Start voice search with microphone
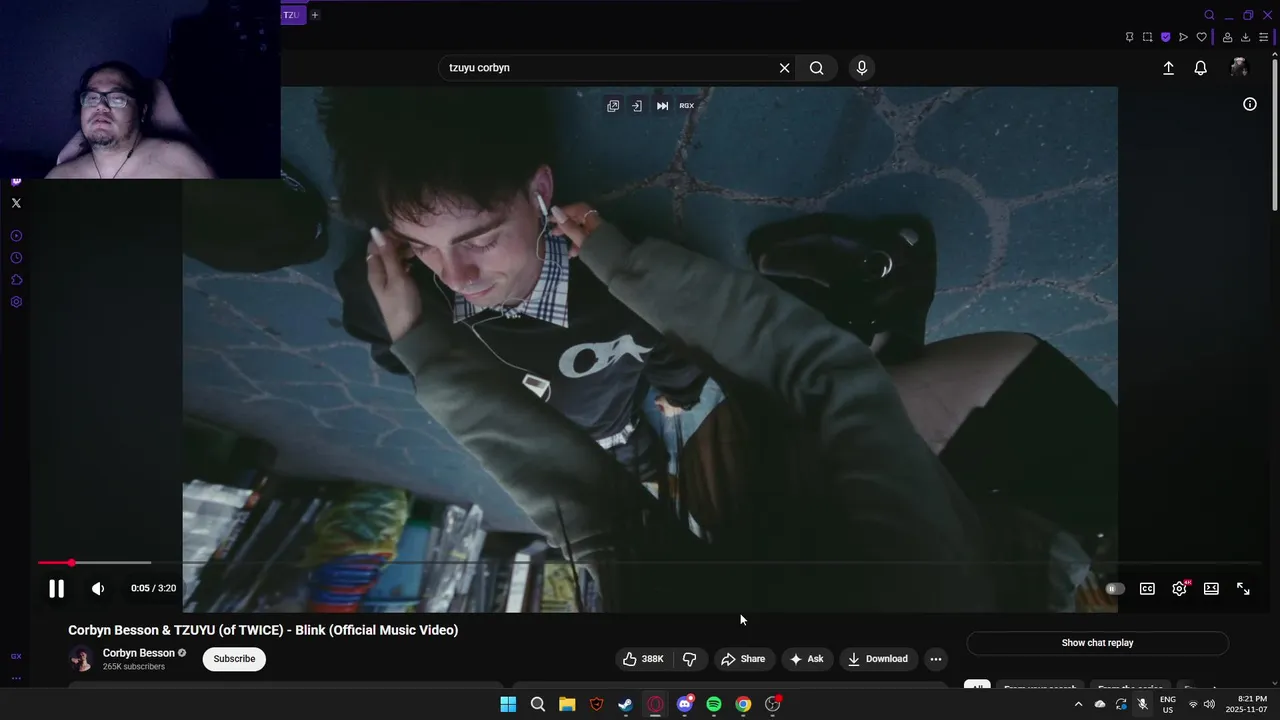 [x=862, y=68]
